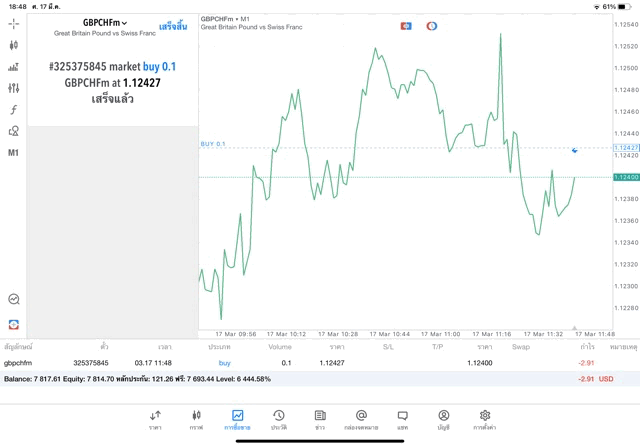Image resolution: width=640 pixels, height=447 pixels.
Task: Select the crosshair cursor tool
Action: (13, 24)
